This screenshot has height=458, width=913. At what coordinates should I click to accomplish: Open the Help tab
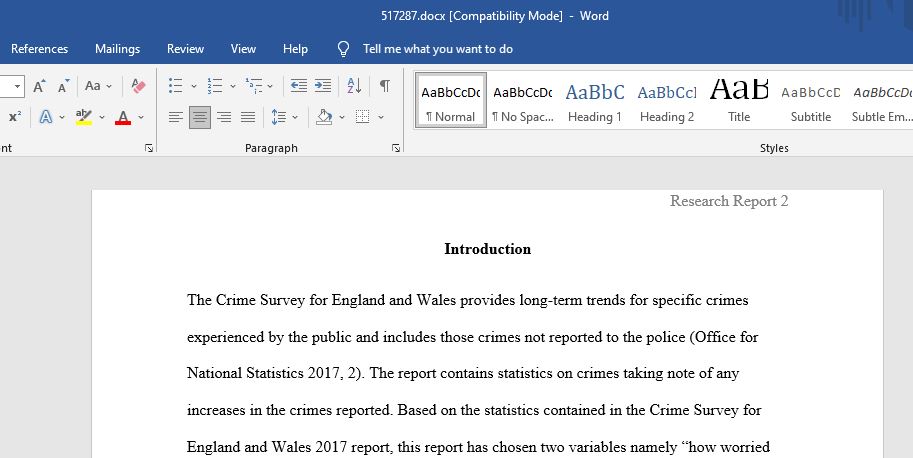(x=295, y=49)
